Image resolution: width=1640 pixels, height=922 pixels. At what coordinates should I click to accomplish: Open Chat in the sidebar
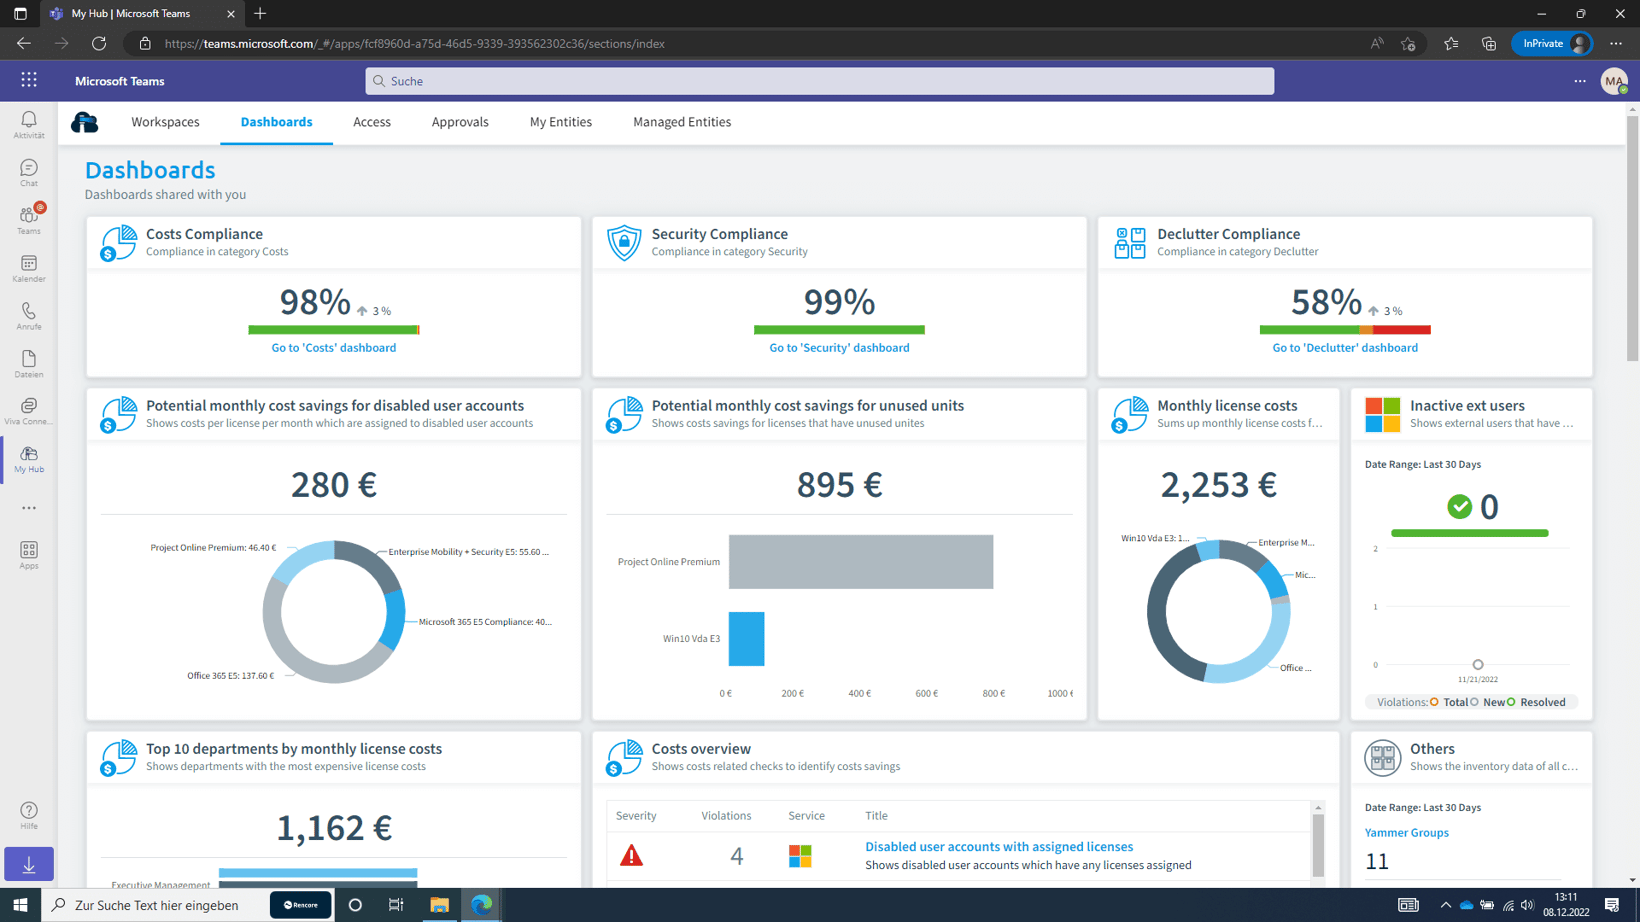[29, 173]
